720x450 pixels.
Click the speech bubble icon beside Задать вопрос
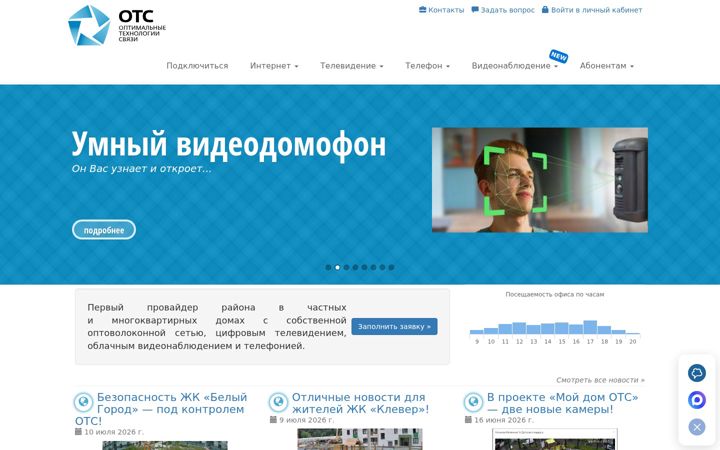(475, 10)
